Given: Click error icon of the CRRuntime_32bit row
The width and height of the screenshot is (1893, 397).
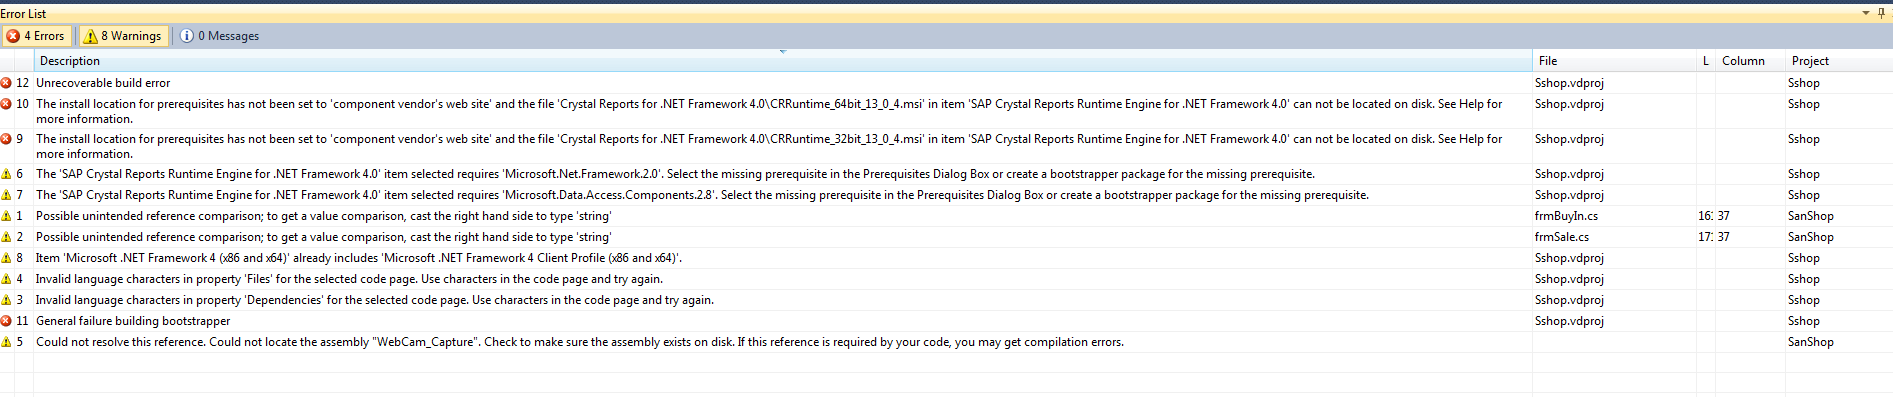Looking at the screenshot, I should pos(7,139).
